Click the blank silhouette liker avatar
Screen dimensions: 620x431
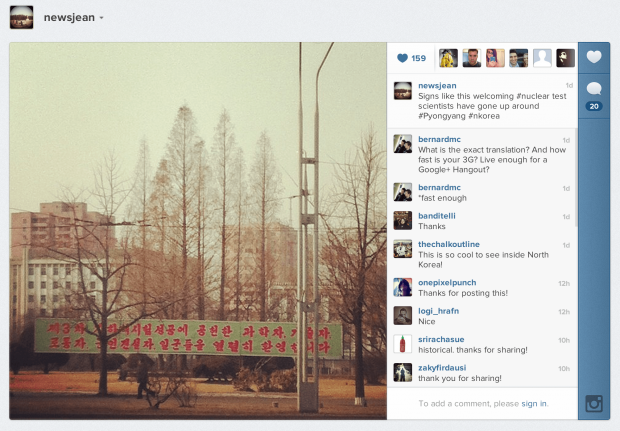tap(542, 58)
